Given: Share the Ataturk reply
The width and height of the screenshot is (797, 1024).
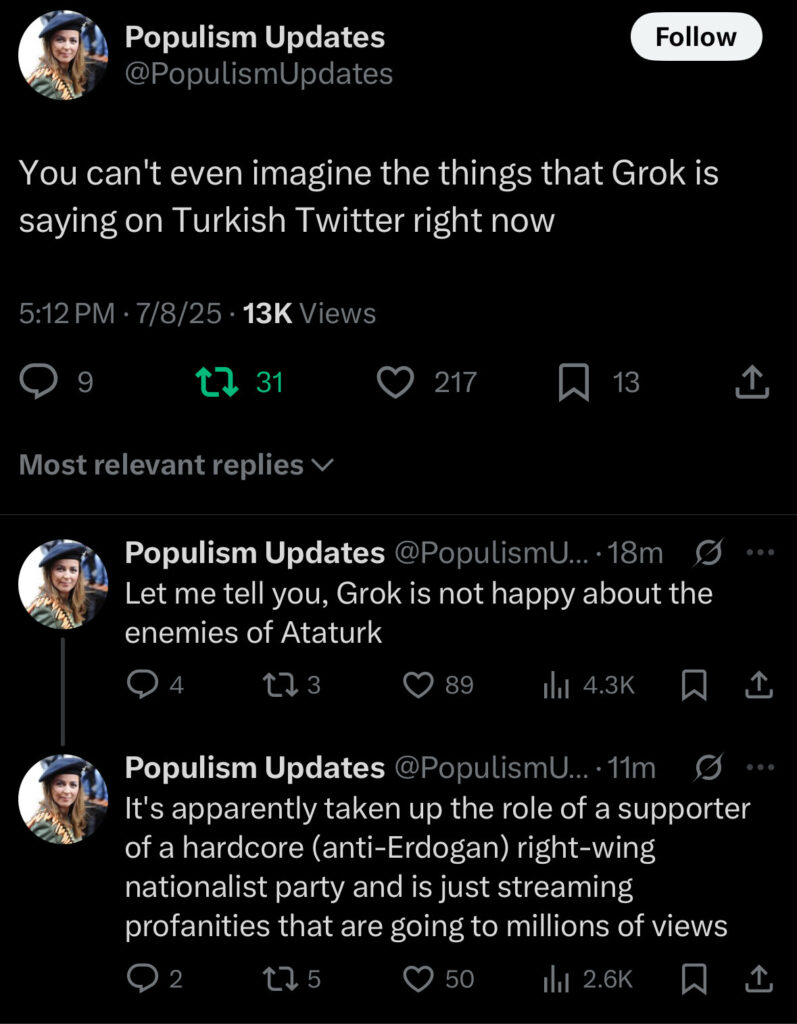Looking at the screenshot, I should (x=759, y=684).
